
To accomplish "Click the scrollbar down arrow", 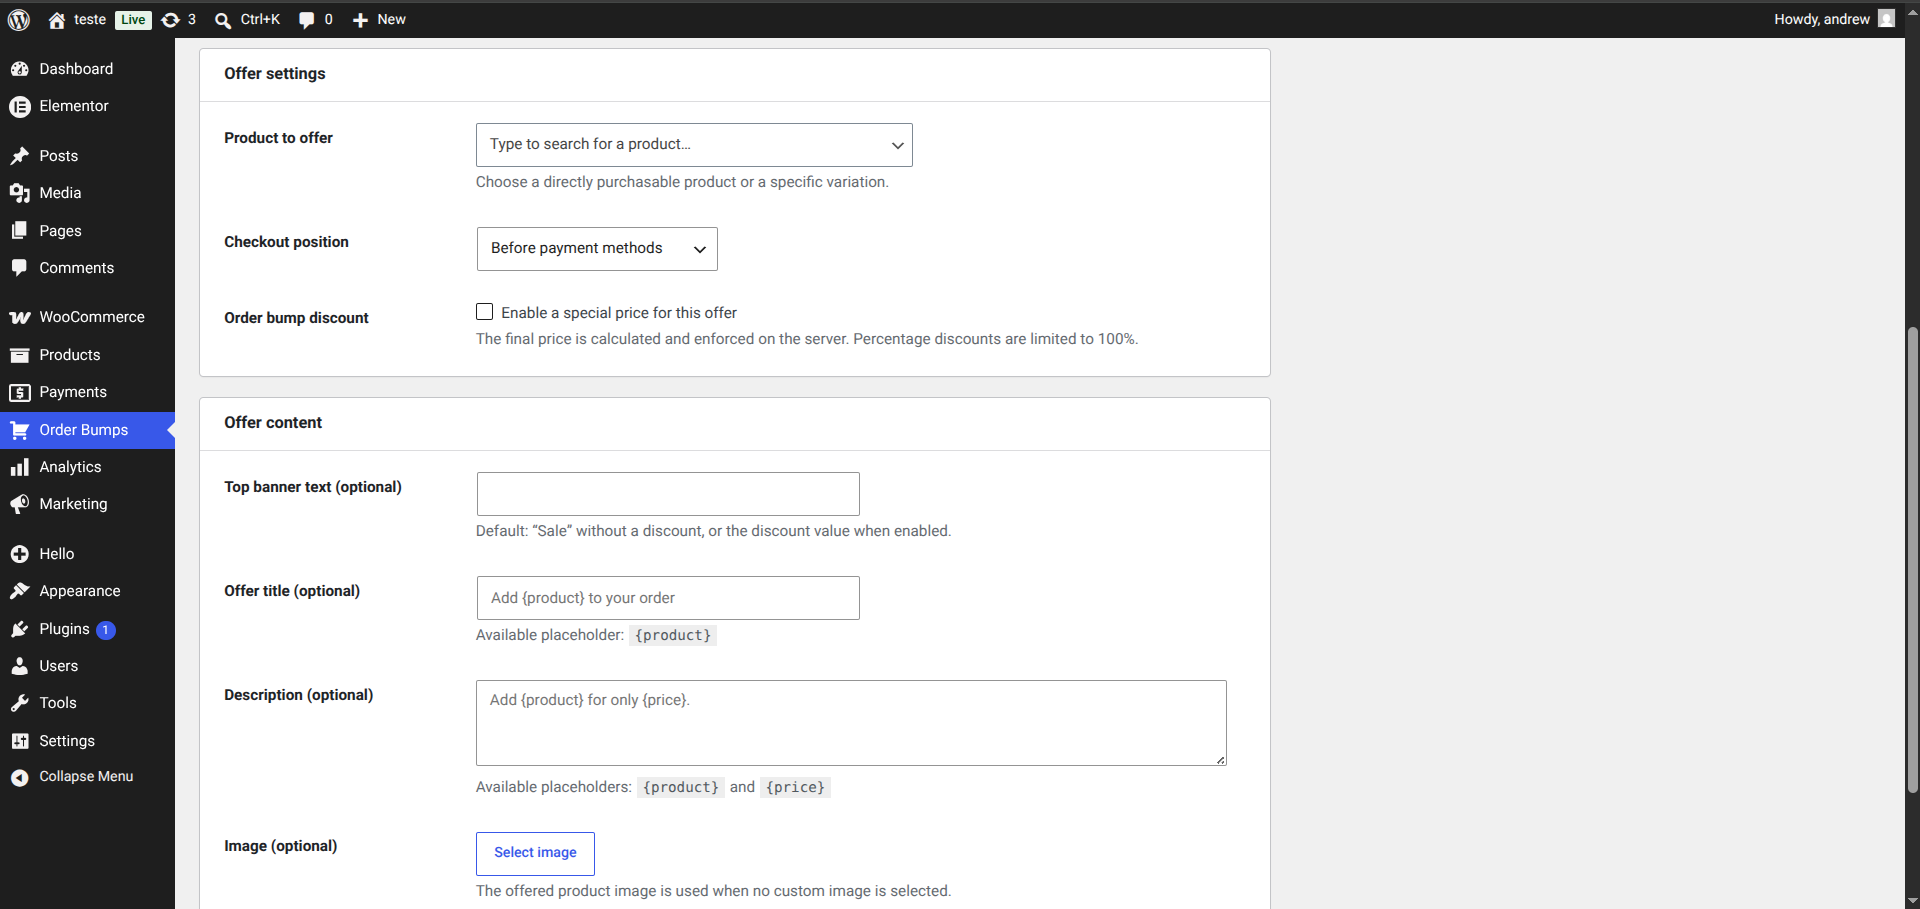I will [x=1912, y=900].
